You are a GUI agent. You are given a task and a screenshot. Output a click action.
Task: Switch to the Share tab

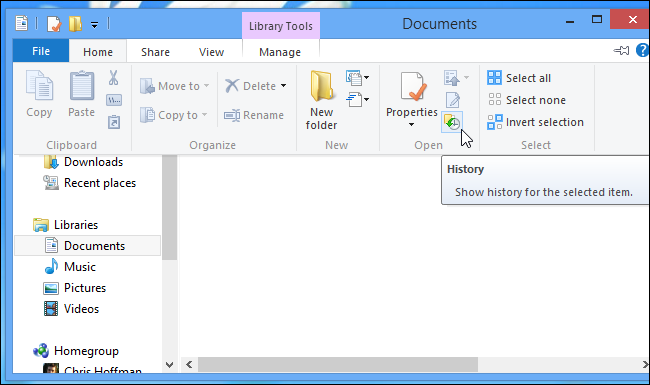(155, 52)
